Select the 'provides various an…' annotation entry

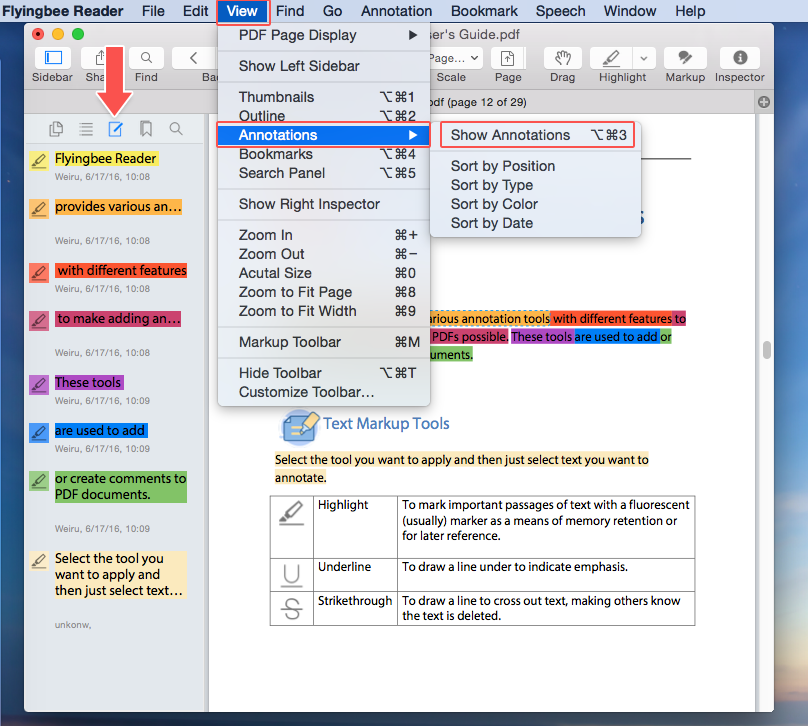coord(118,207)
